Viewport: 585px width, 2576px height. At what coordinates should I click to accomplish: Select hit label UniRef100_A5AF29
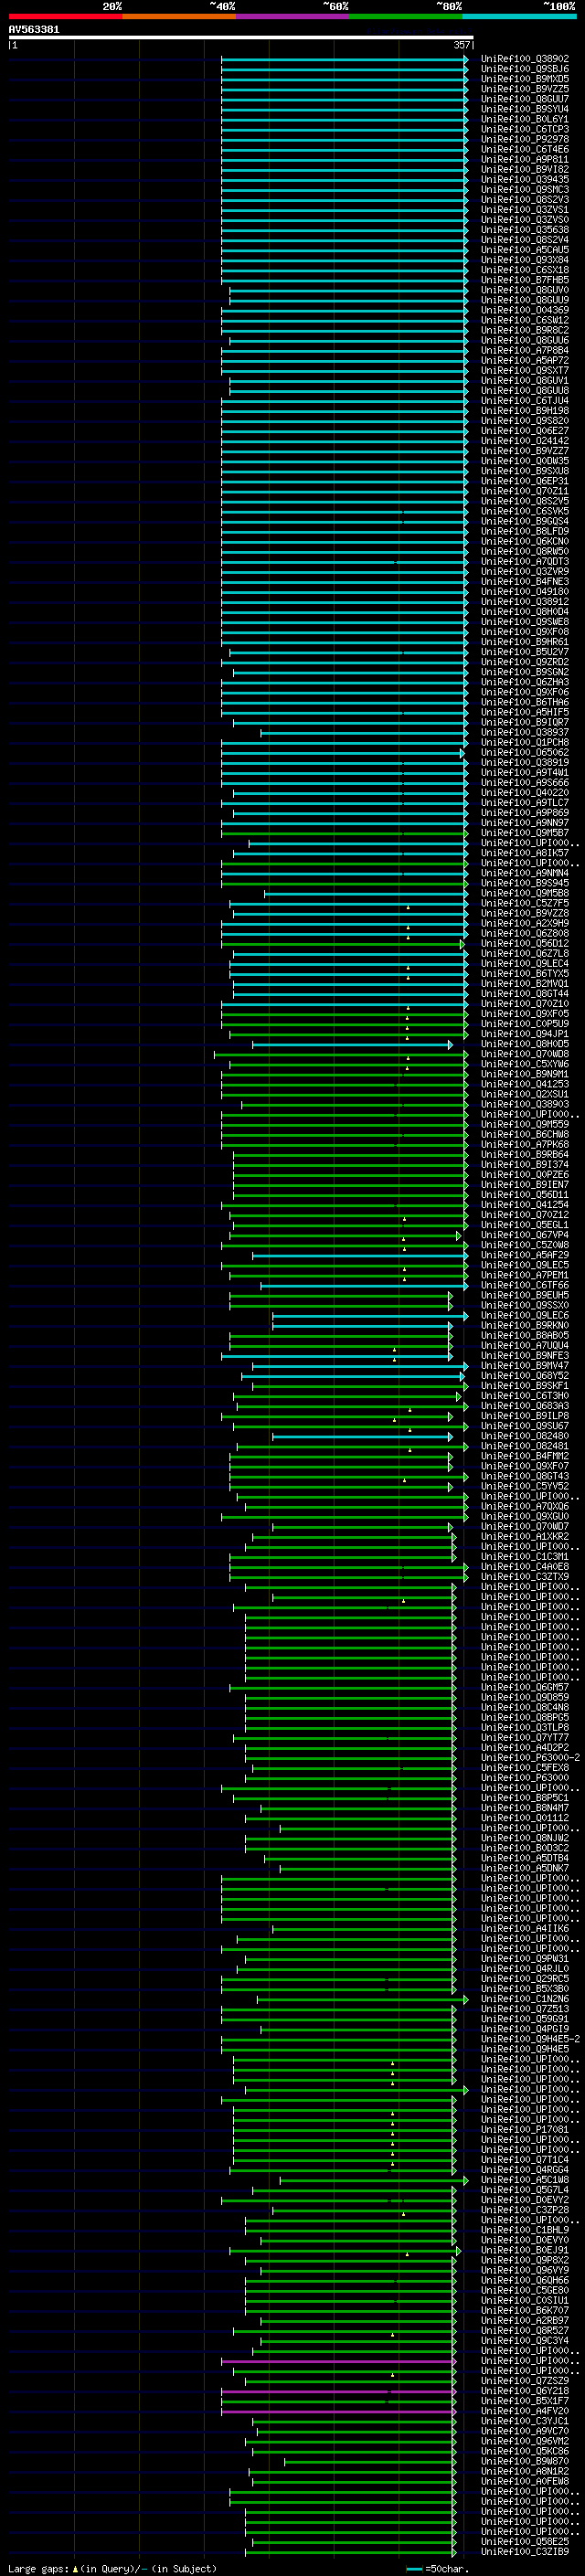[x=524, y=1255]
